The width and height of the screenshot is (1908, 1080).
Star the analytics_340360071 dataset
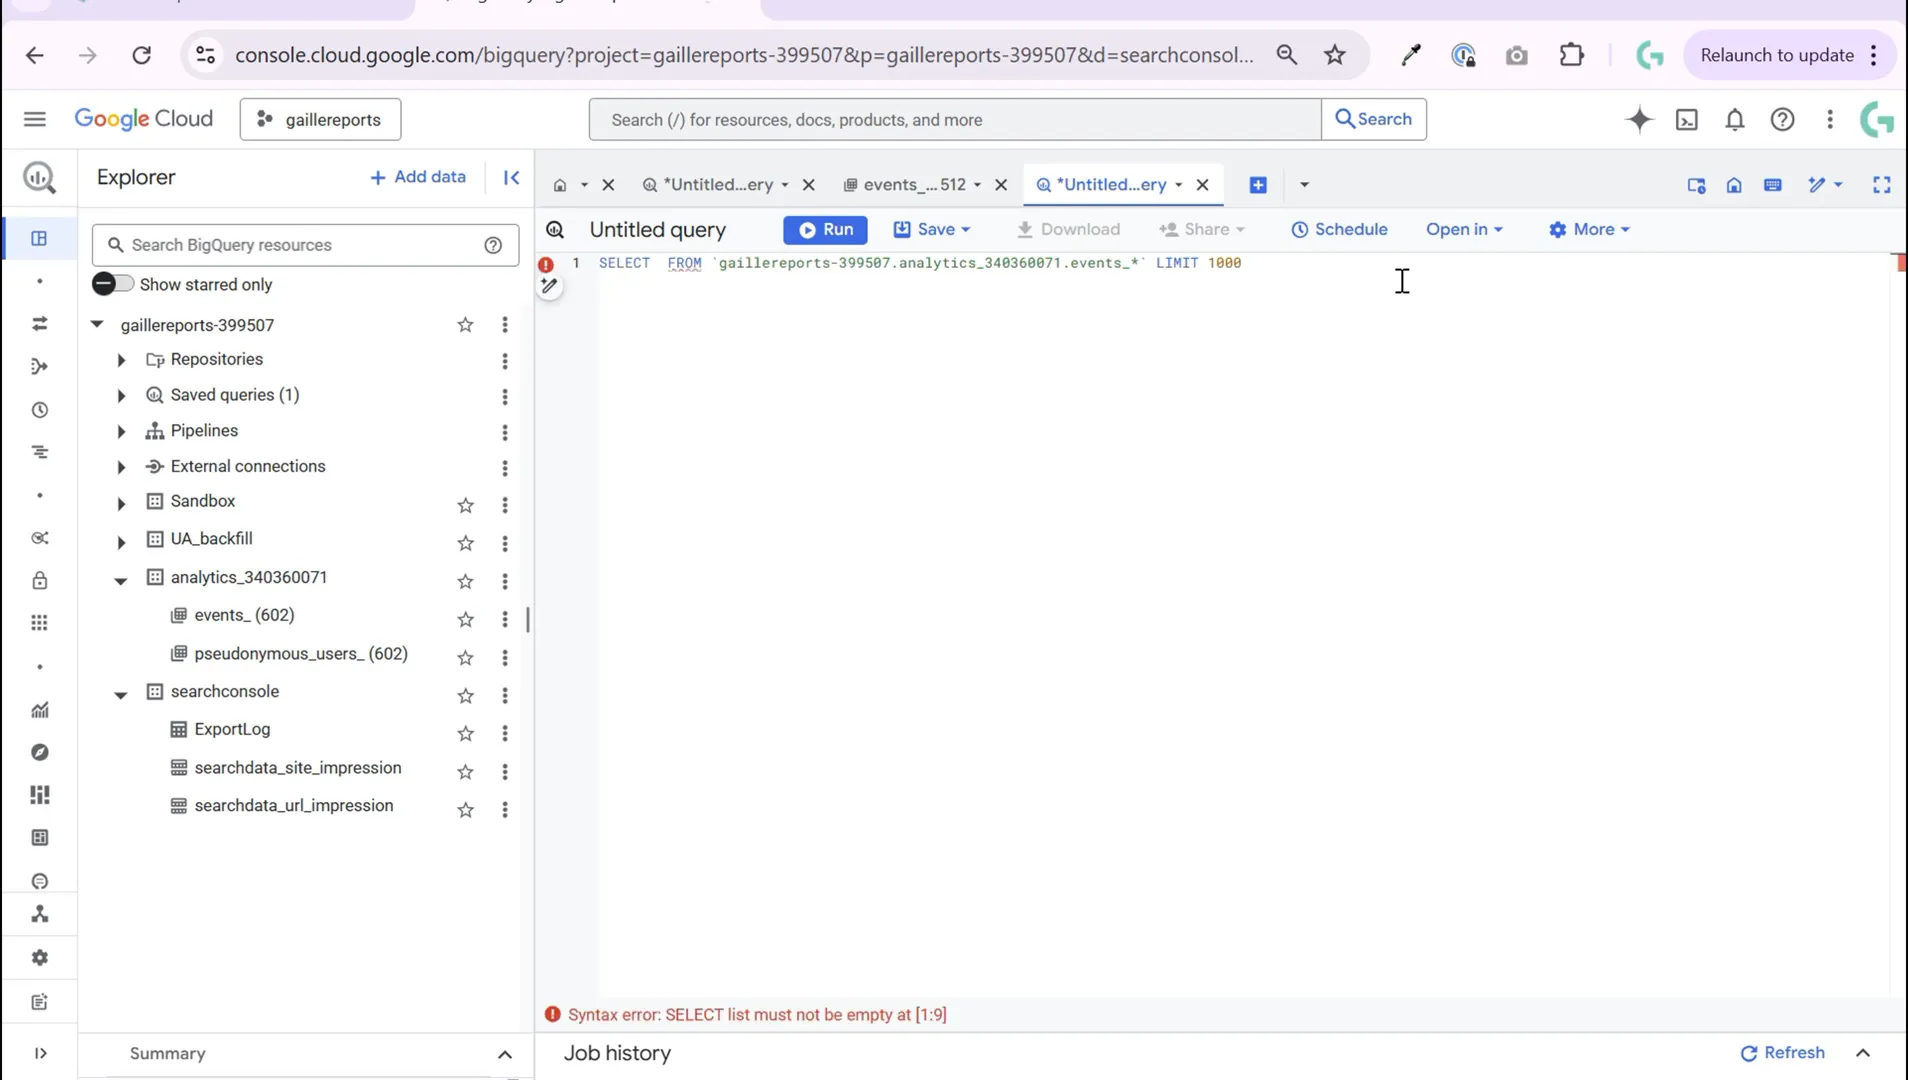[465, 581]
